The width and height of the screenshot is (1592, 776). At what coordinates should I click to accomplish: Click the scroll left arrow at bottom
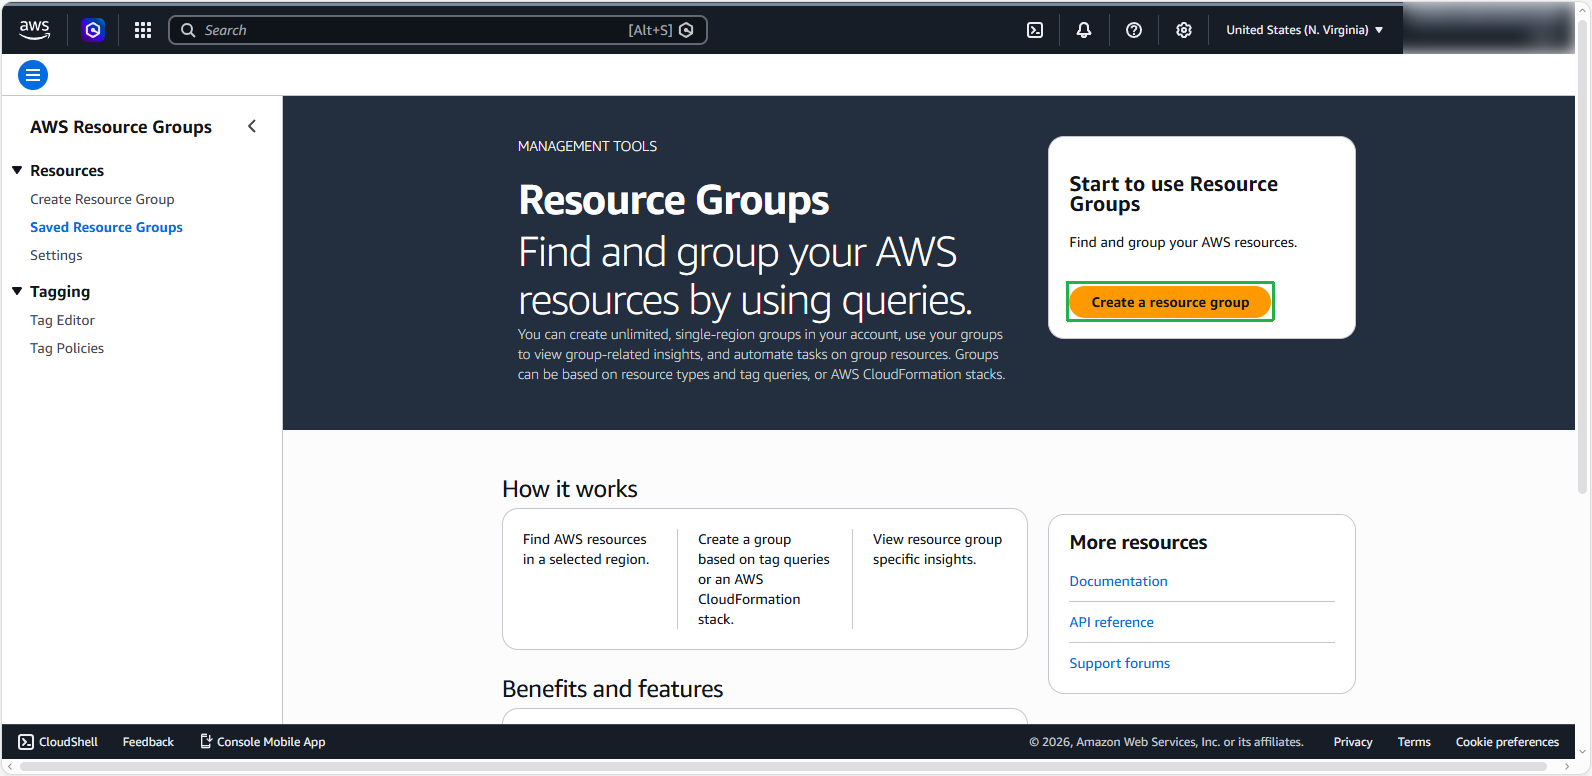[x=10, y=767]
